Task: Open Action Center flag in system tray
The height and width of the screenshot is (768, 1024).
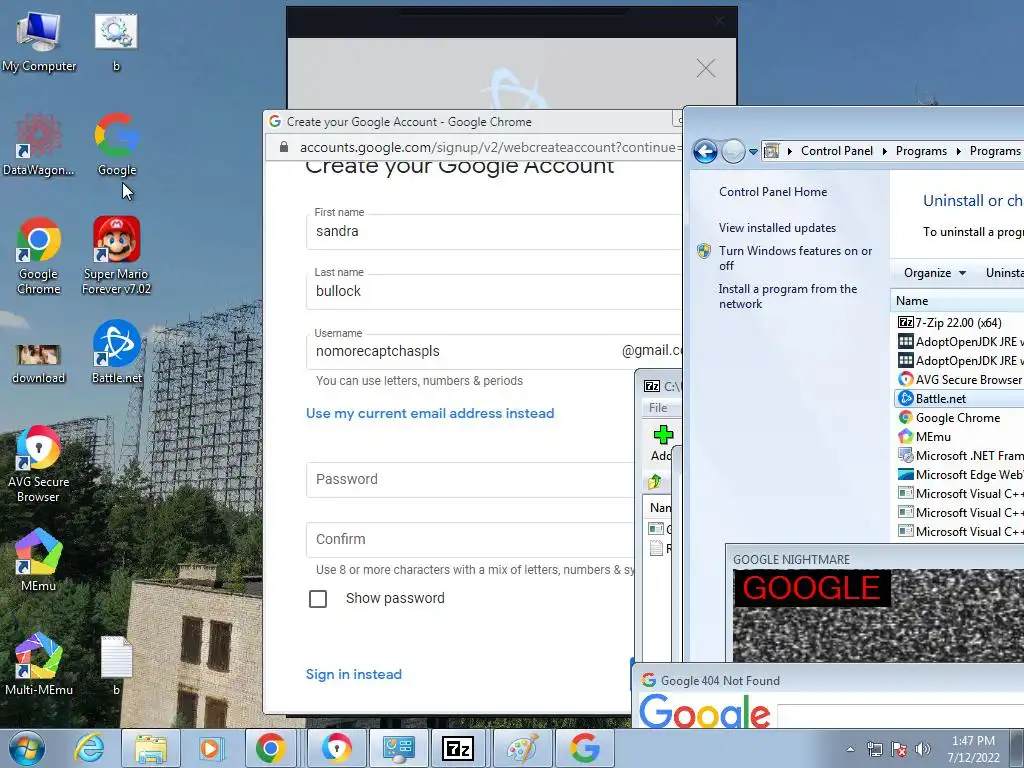Action: point(899,750)
